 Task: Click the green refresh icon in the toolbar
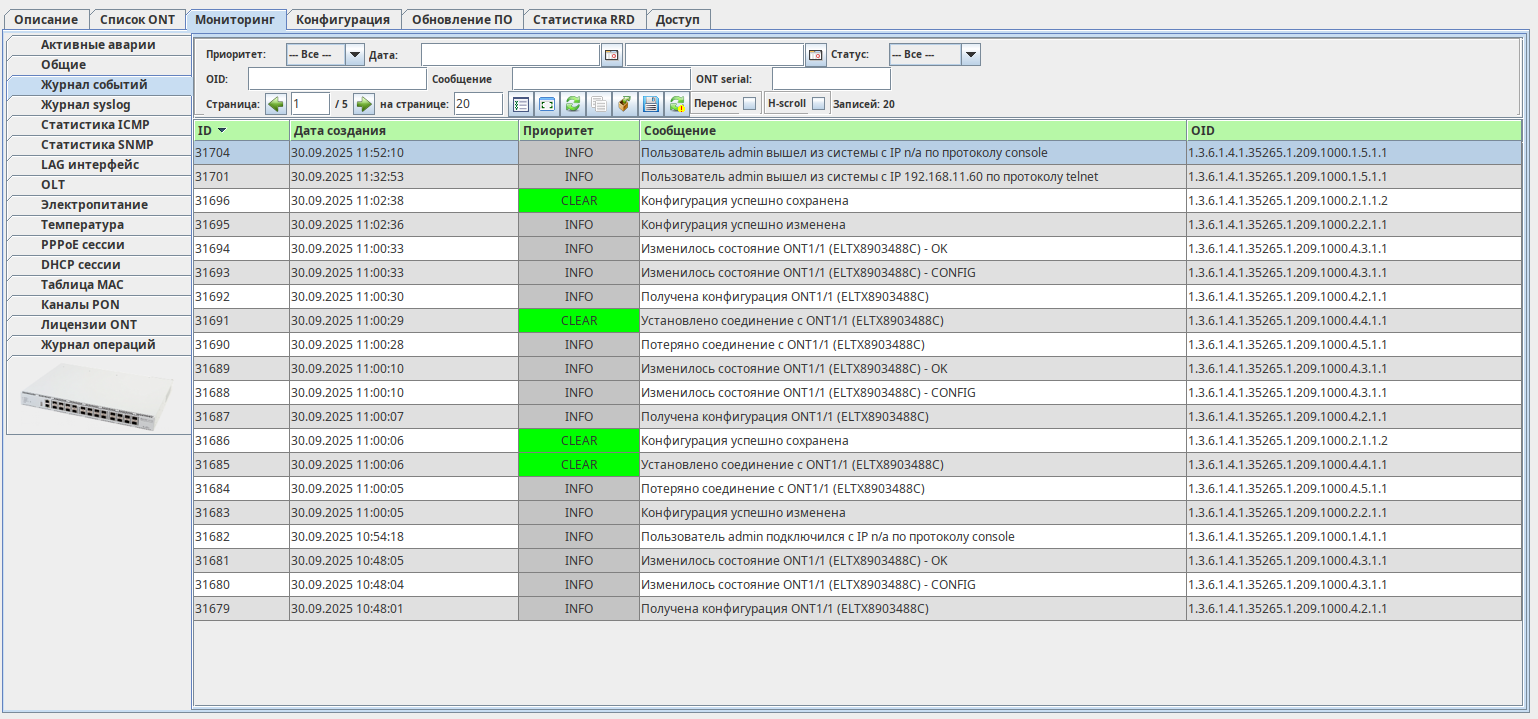pos(572,104)
